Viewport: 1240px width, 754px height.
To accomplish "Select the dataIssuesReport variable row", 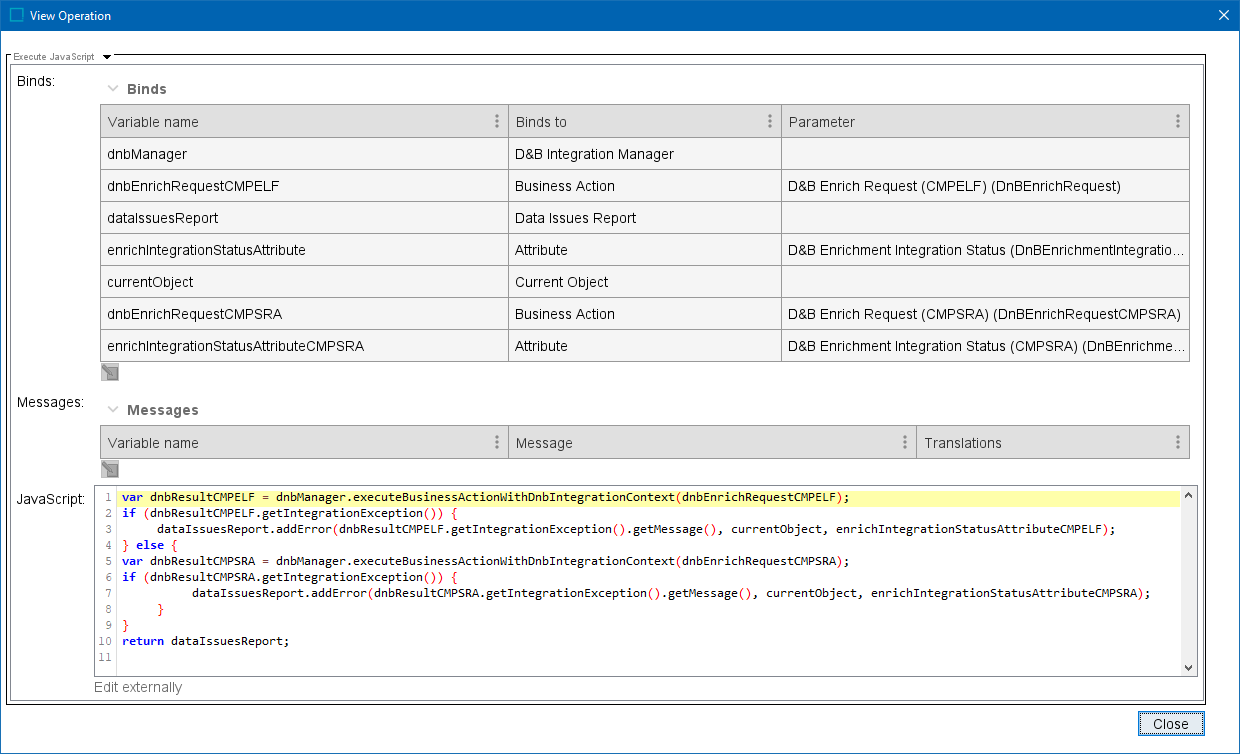I will click(304, 218).
